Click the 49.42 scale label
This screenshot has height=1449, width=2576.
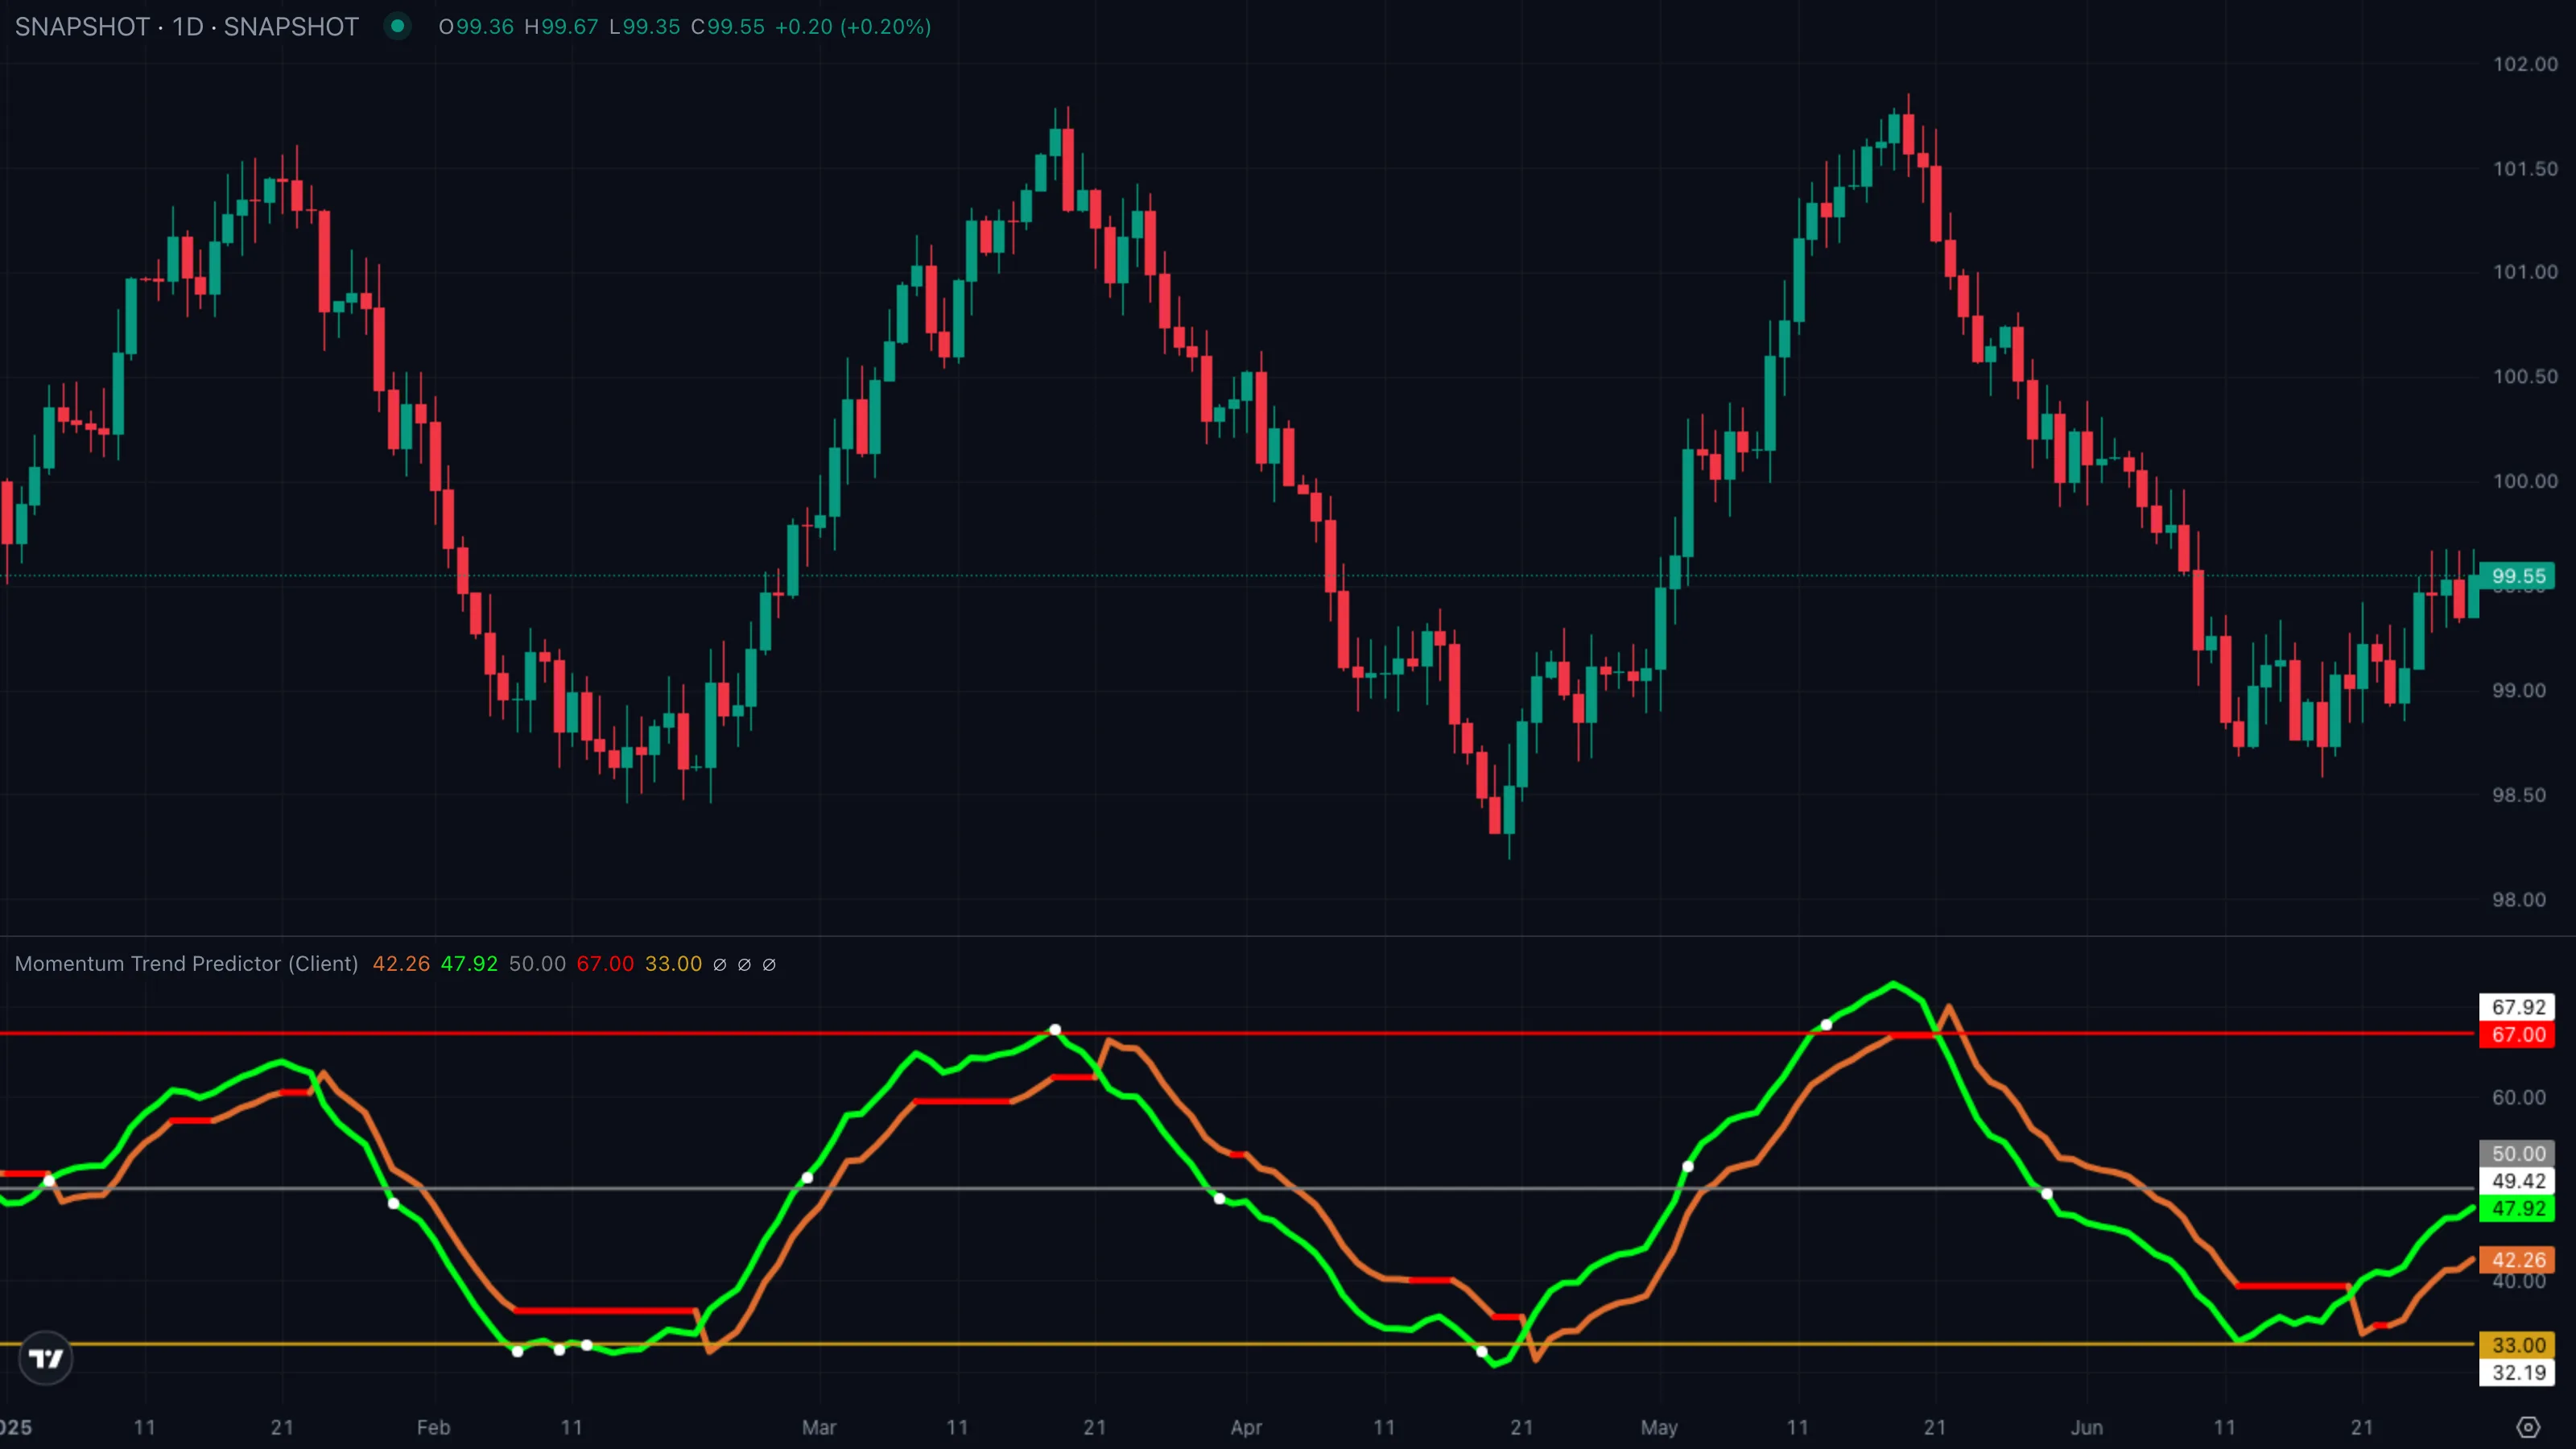pyautogui.click(x=2518, y=1181)
